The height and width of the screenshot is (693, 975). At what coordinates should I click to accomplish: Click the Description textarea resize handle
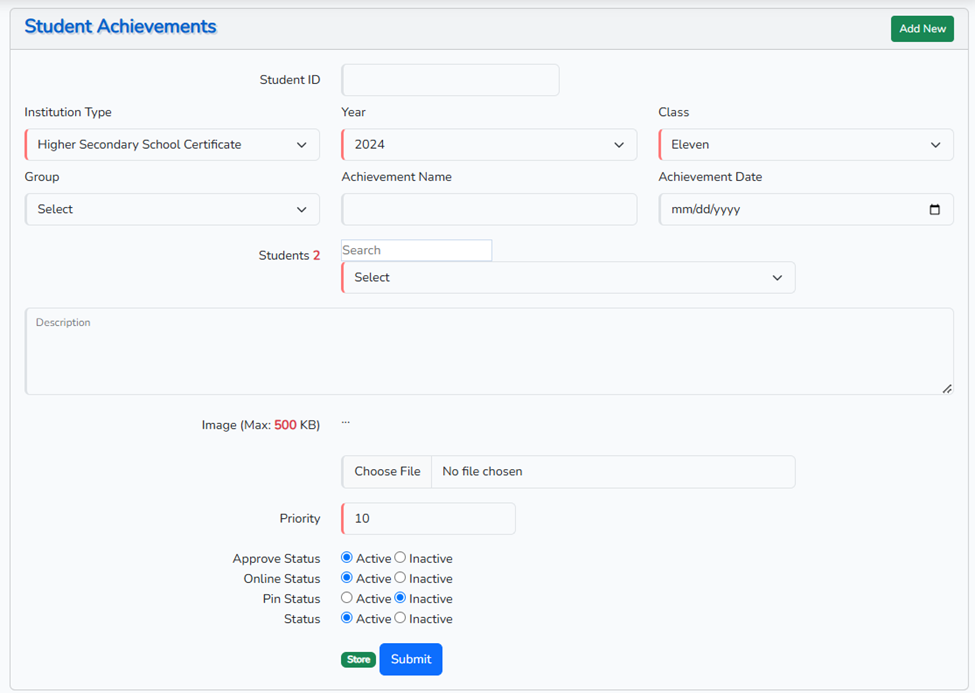pos(946,388)
